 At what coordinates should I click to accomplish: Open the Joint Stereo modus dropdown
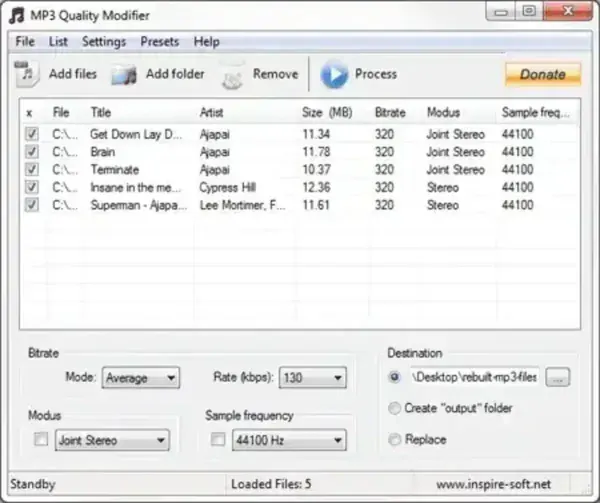click(112, 440)
